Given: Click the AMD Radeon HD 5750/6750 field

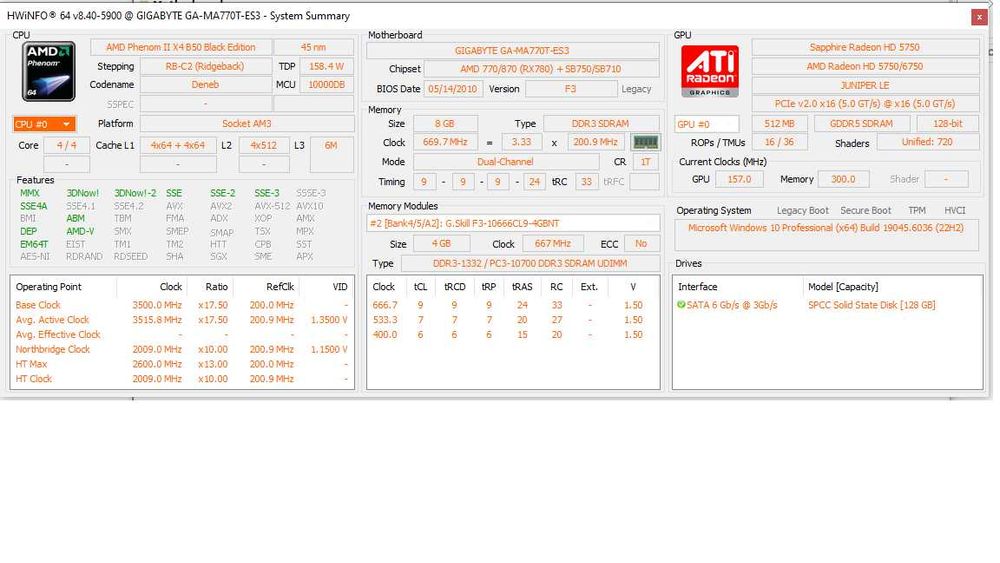Looking at the screenshot, I should 865,66.
